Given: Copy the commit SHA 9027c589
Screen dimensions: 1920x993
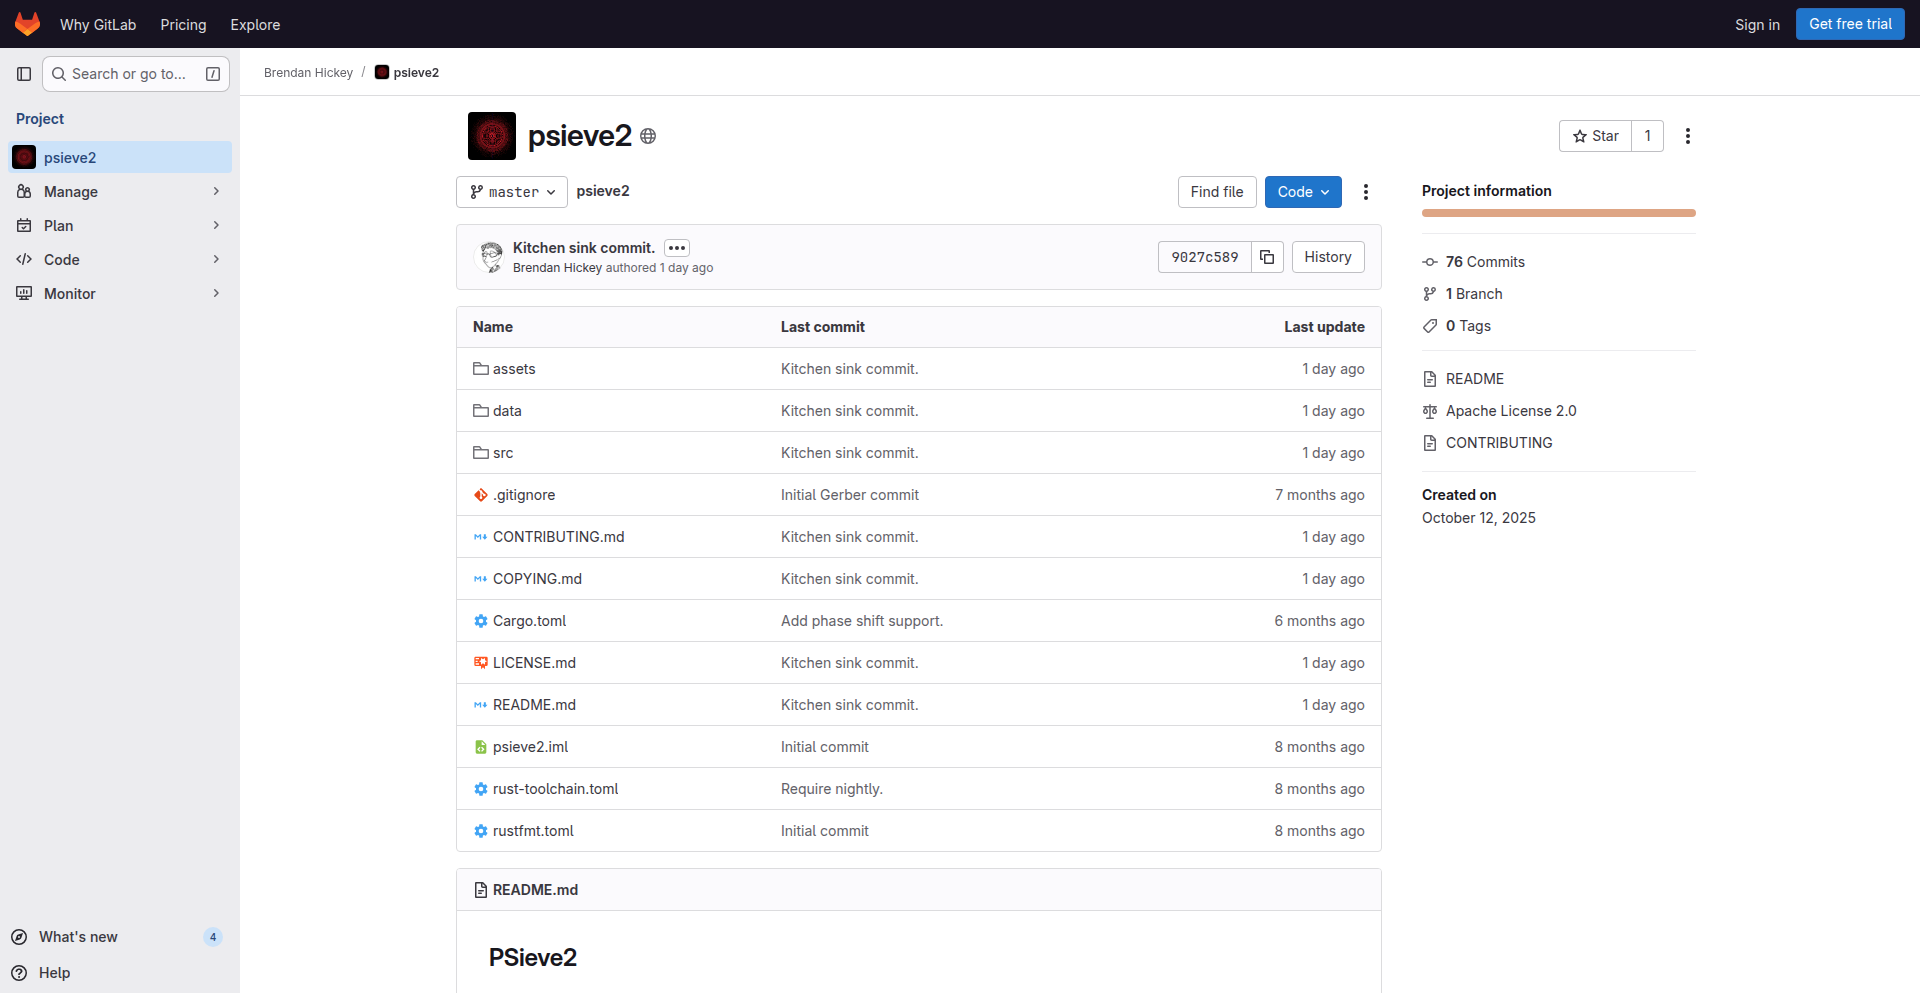Looking at the screenshot, I should click(1267, 257).
